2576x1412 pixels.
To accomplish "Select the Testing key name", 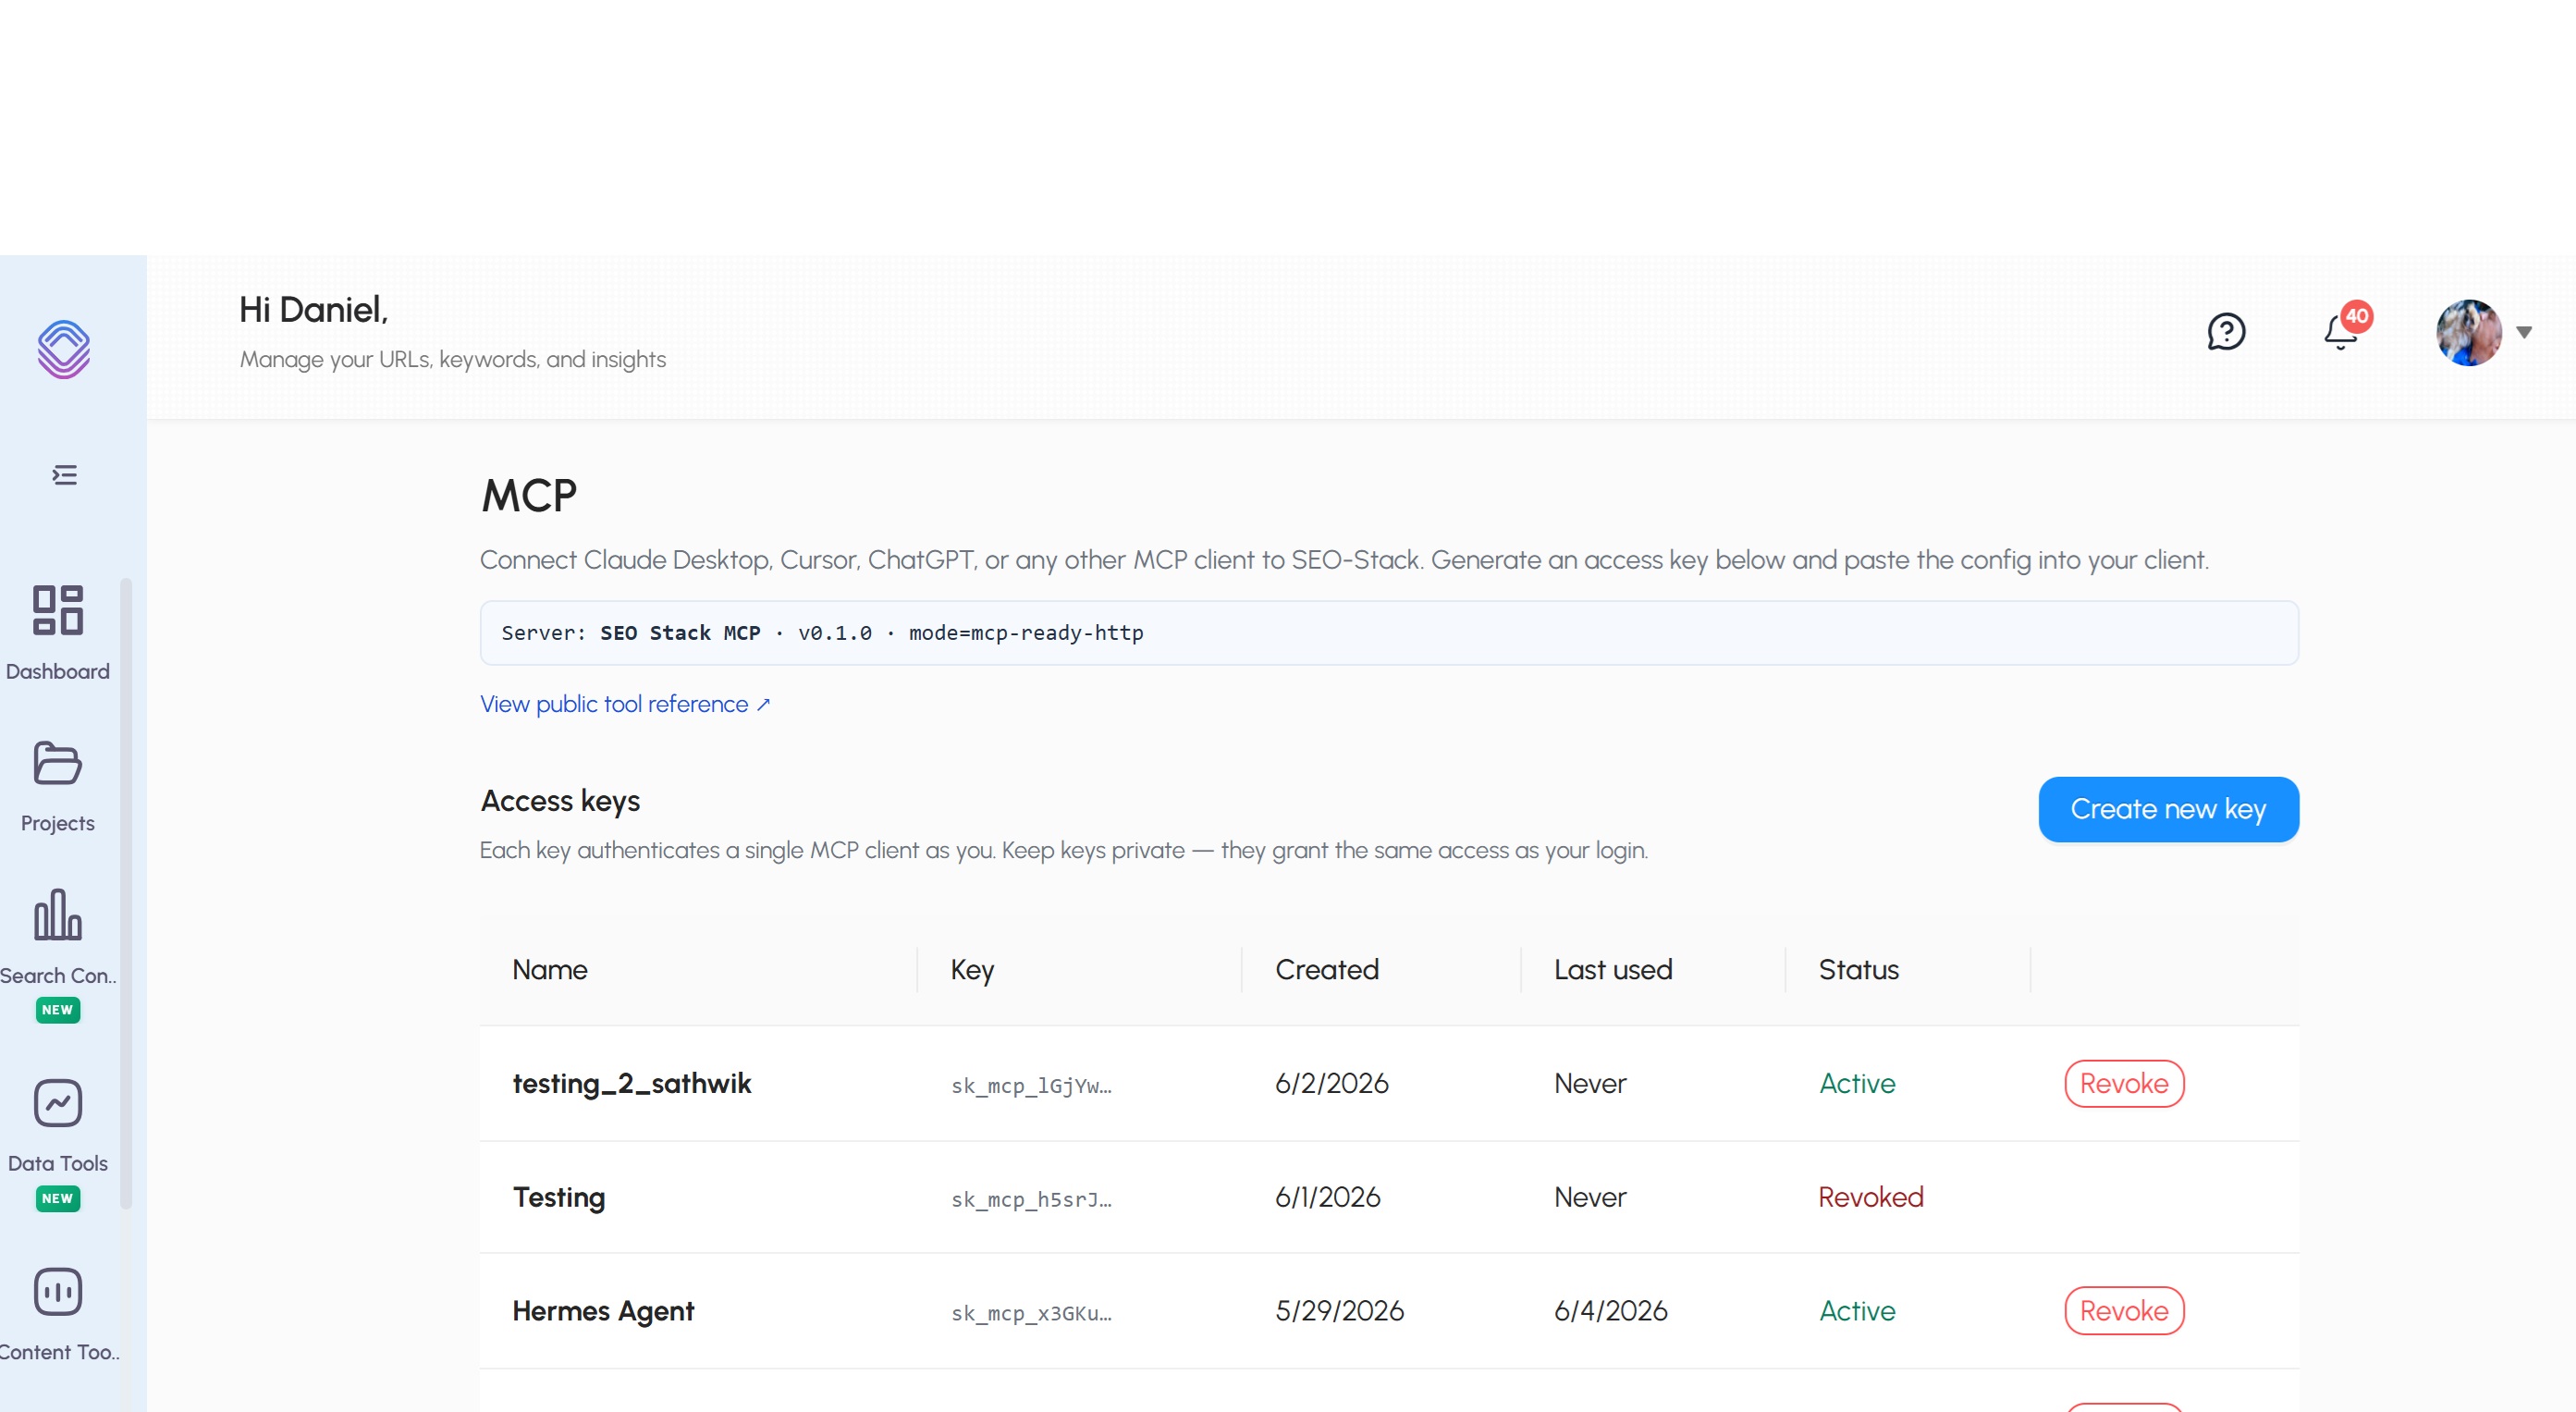I will (559, 1198).
